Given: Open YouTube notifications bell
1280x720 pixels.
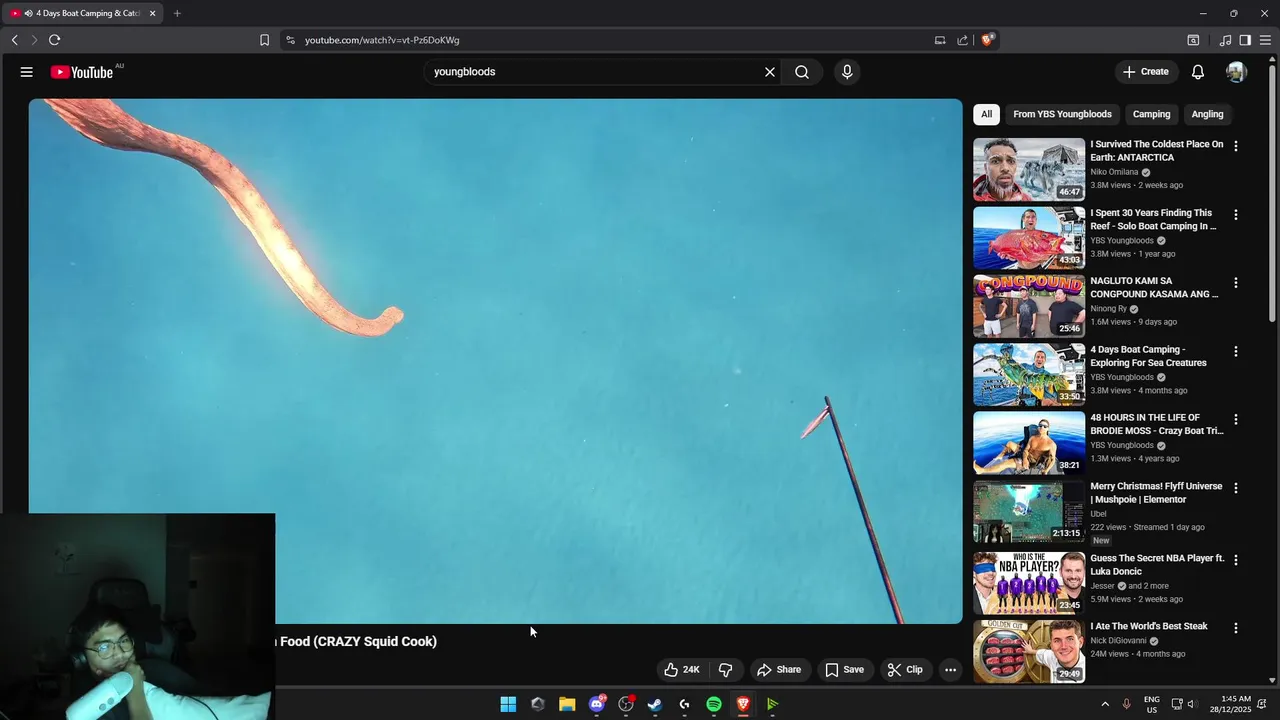Looking at the screenshot, I should click(1198, 72).
